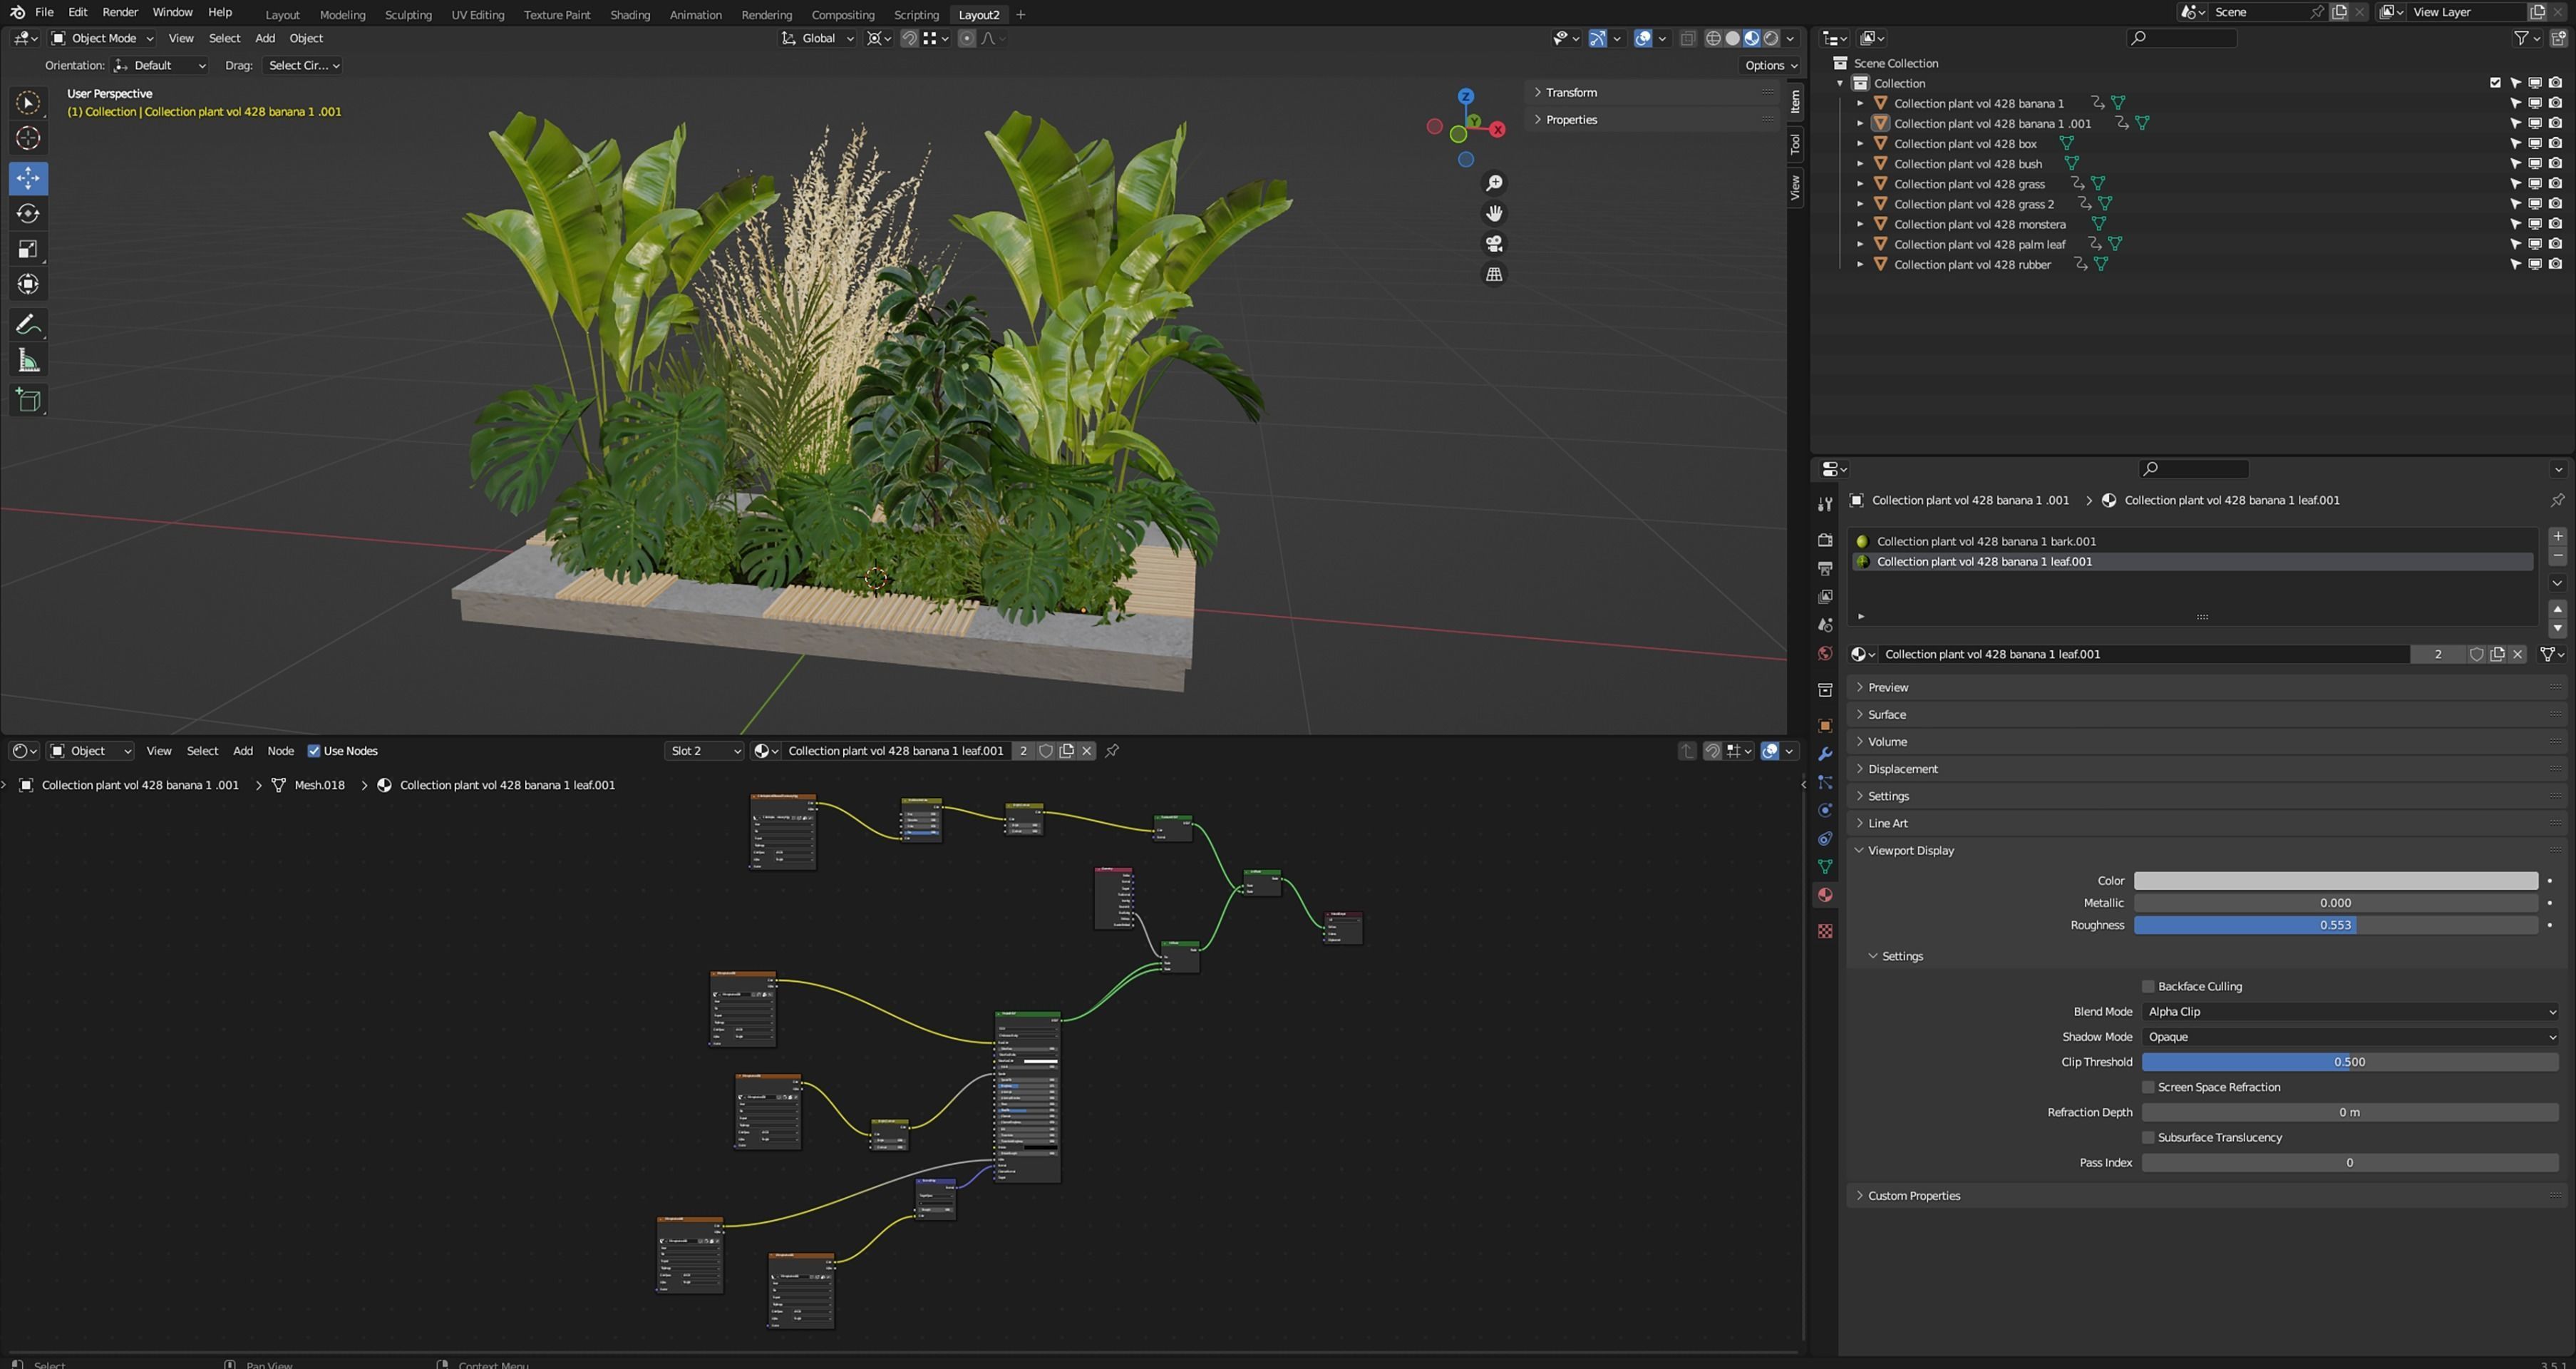Open the World properties tab icon
Screen dimensions: 2576x1369
click(1825, 653)
